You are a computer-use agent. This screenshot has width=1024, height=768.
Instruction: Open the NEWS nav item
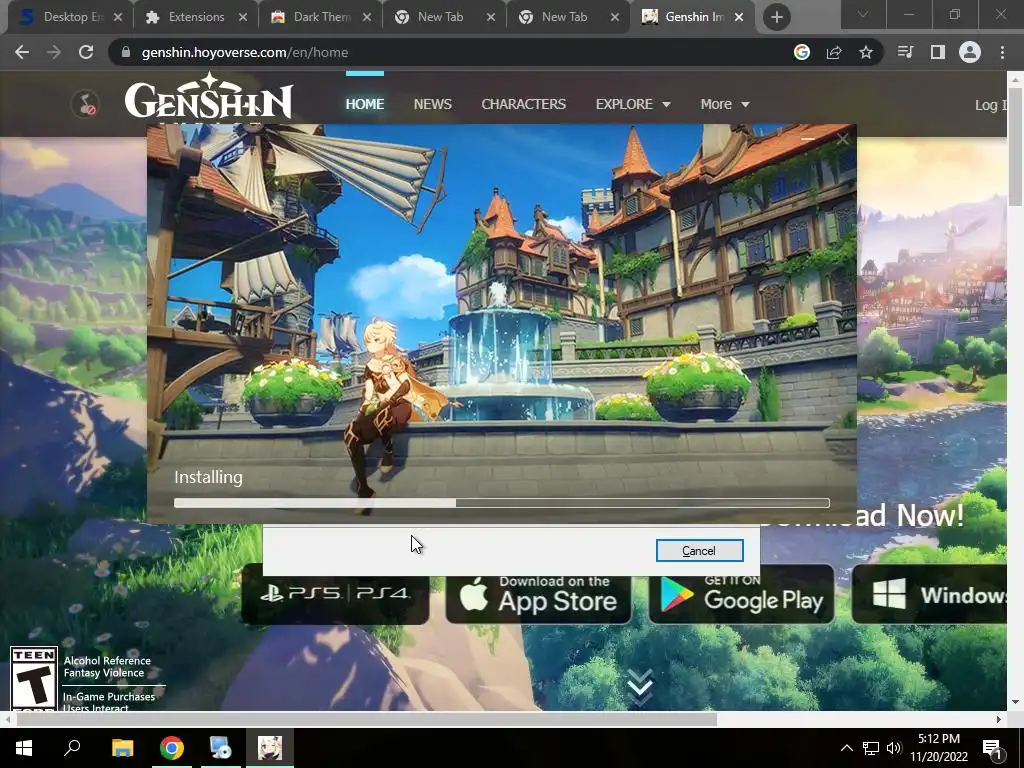(432, 104)
